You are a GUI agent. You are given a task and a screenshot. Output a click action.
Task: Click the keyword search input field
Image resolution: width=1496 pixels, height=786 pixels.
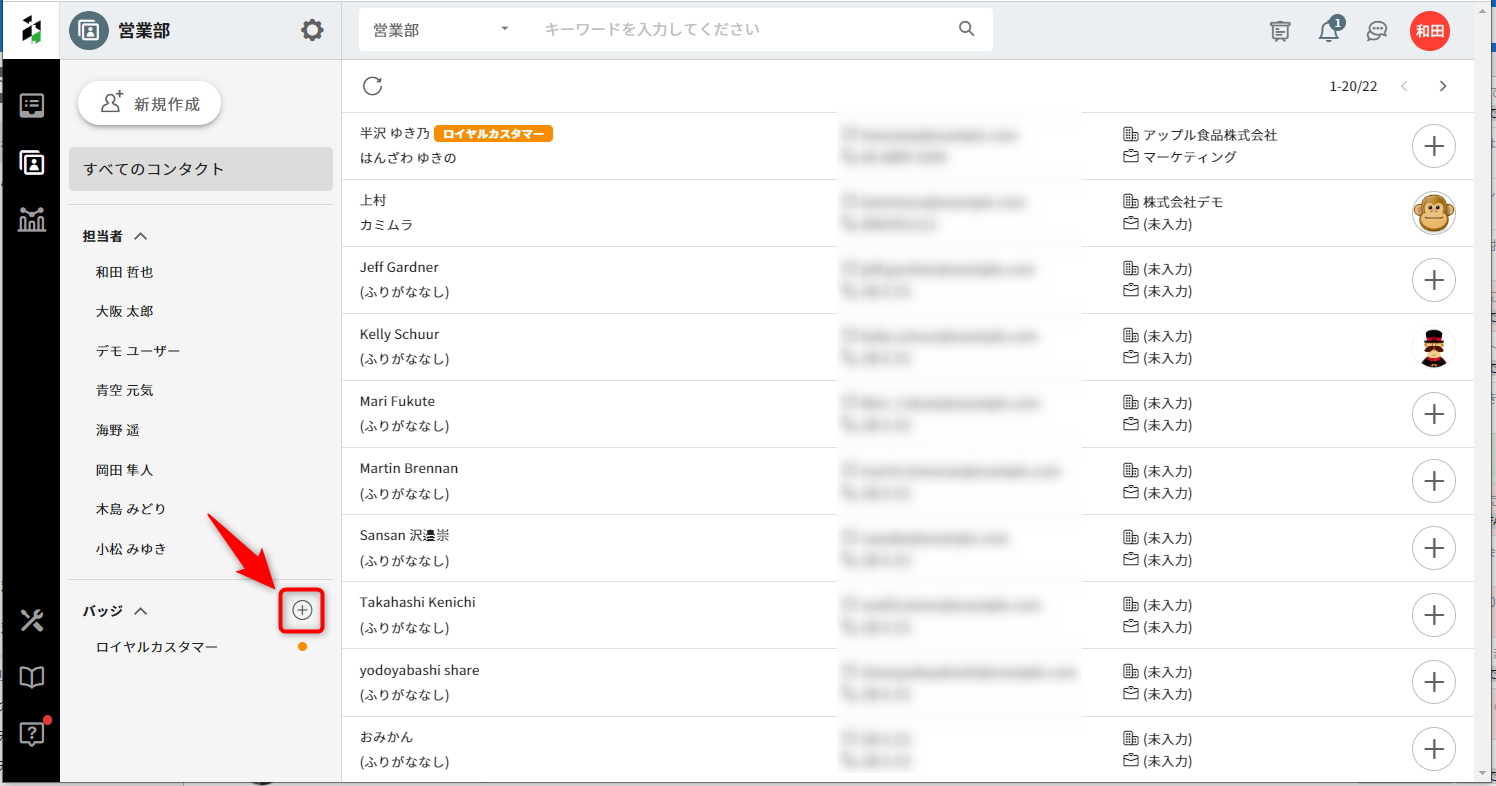click(x=740, y=30)
